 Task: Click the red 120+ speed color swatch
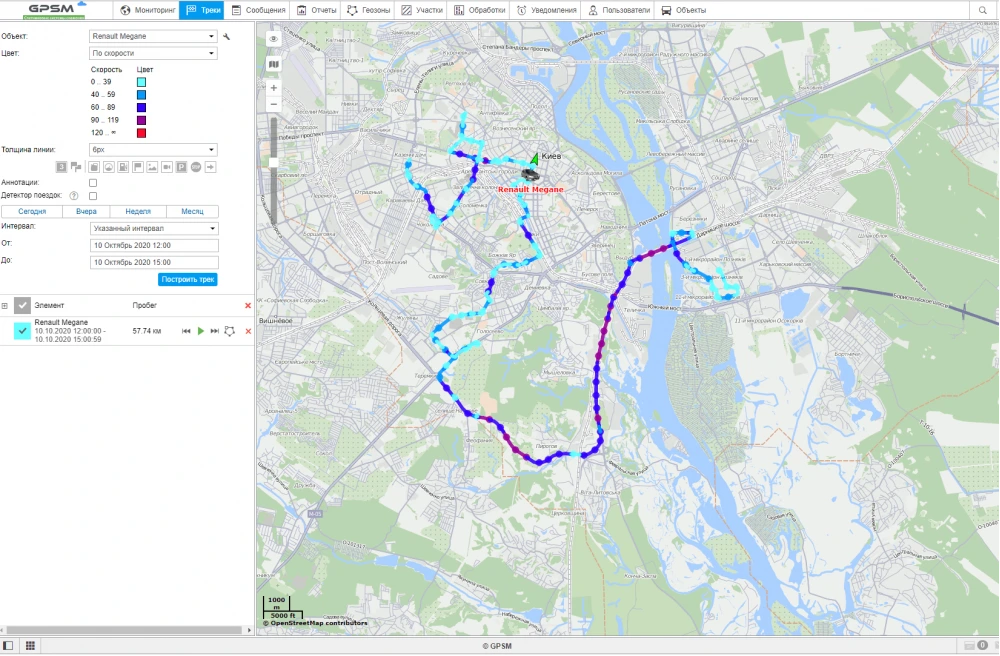point(142,132)
